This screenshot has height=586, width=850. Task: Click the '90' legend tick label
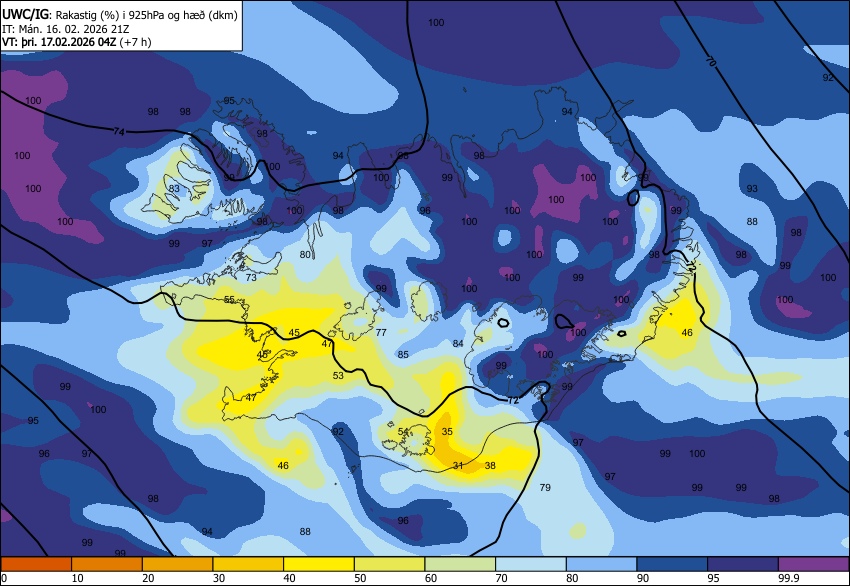[x=643, y=578]
